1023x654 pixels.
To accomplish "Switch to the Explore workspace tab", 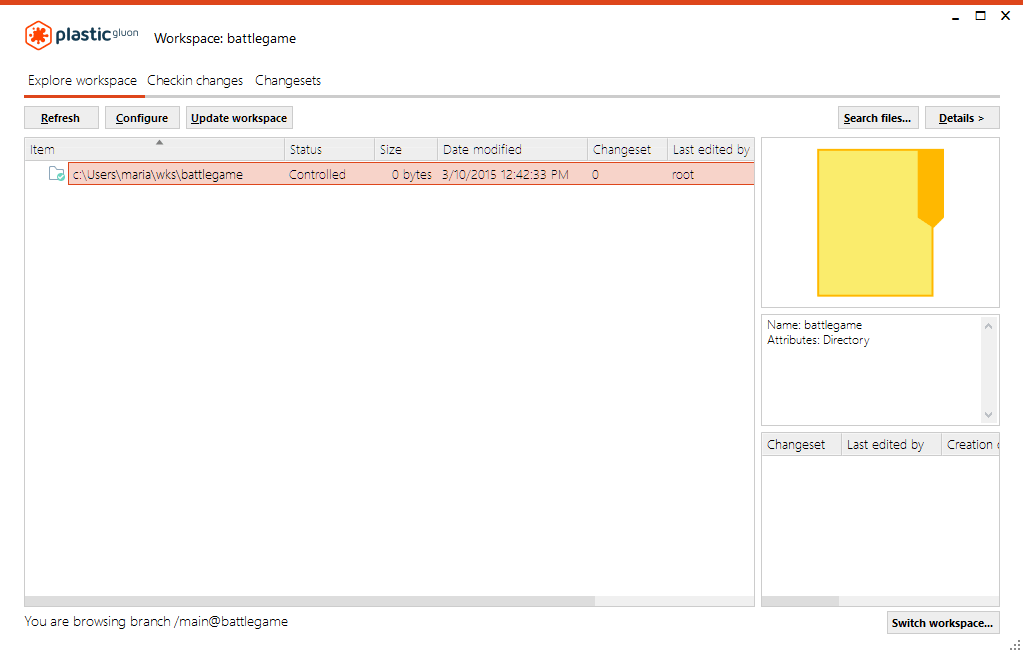I will pyautogui.click(x=82, y=80).
